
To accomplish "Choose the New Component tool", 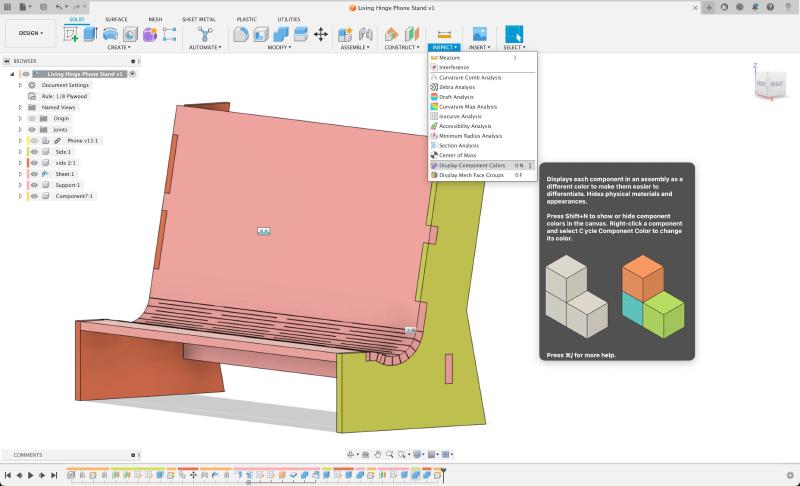I will 345,34.
